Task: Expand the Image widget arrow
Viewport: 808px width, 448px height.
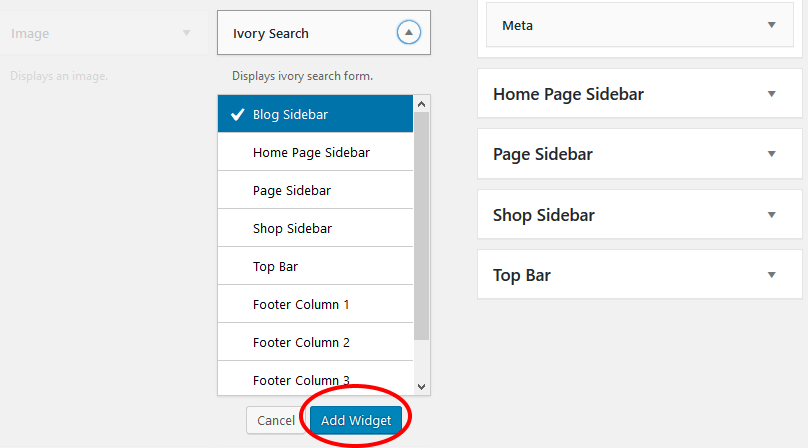Action: (187, 33)
